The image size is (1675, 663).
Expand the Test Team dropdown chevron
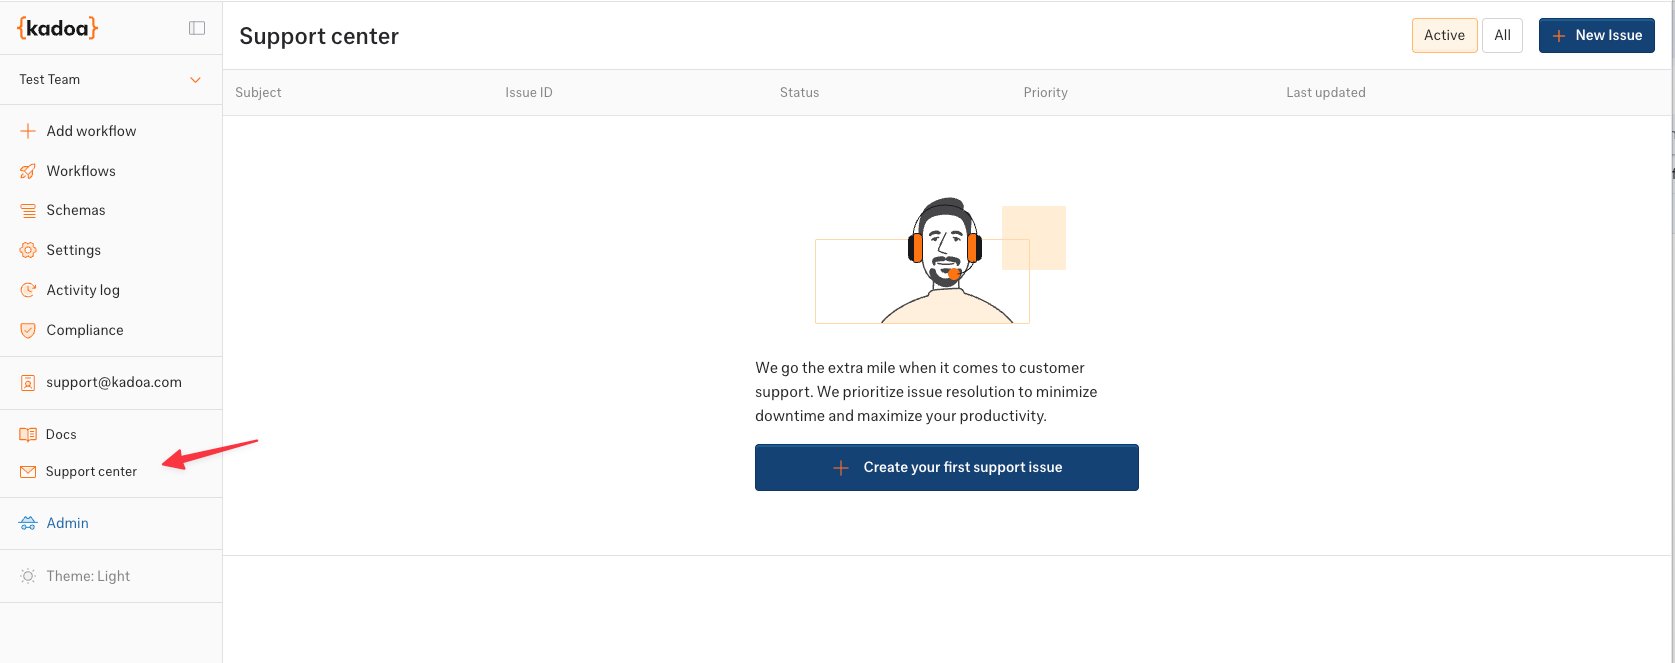click(x=196, y=80)
